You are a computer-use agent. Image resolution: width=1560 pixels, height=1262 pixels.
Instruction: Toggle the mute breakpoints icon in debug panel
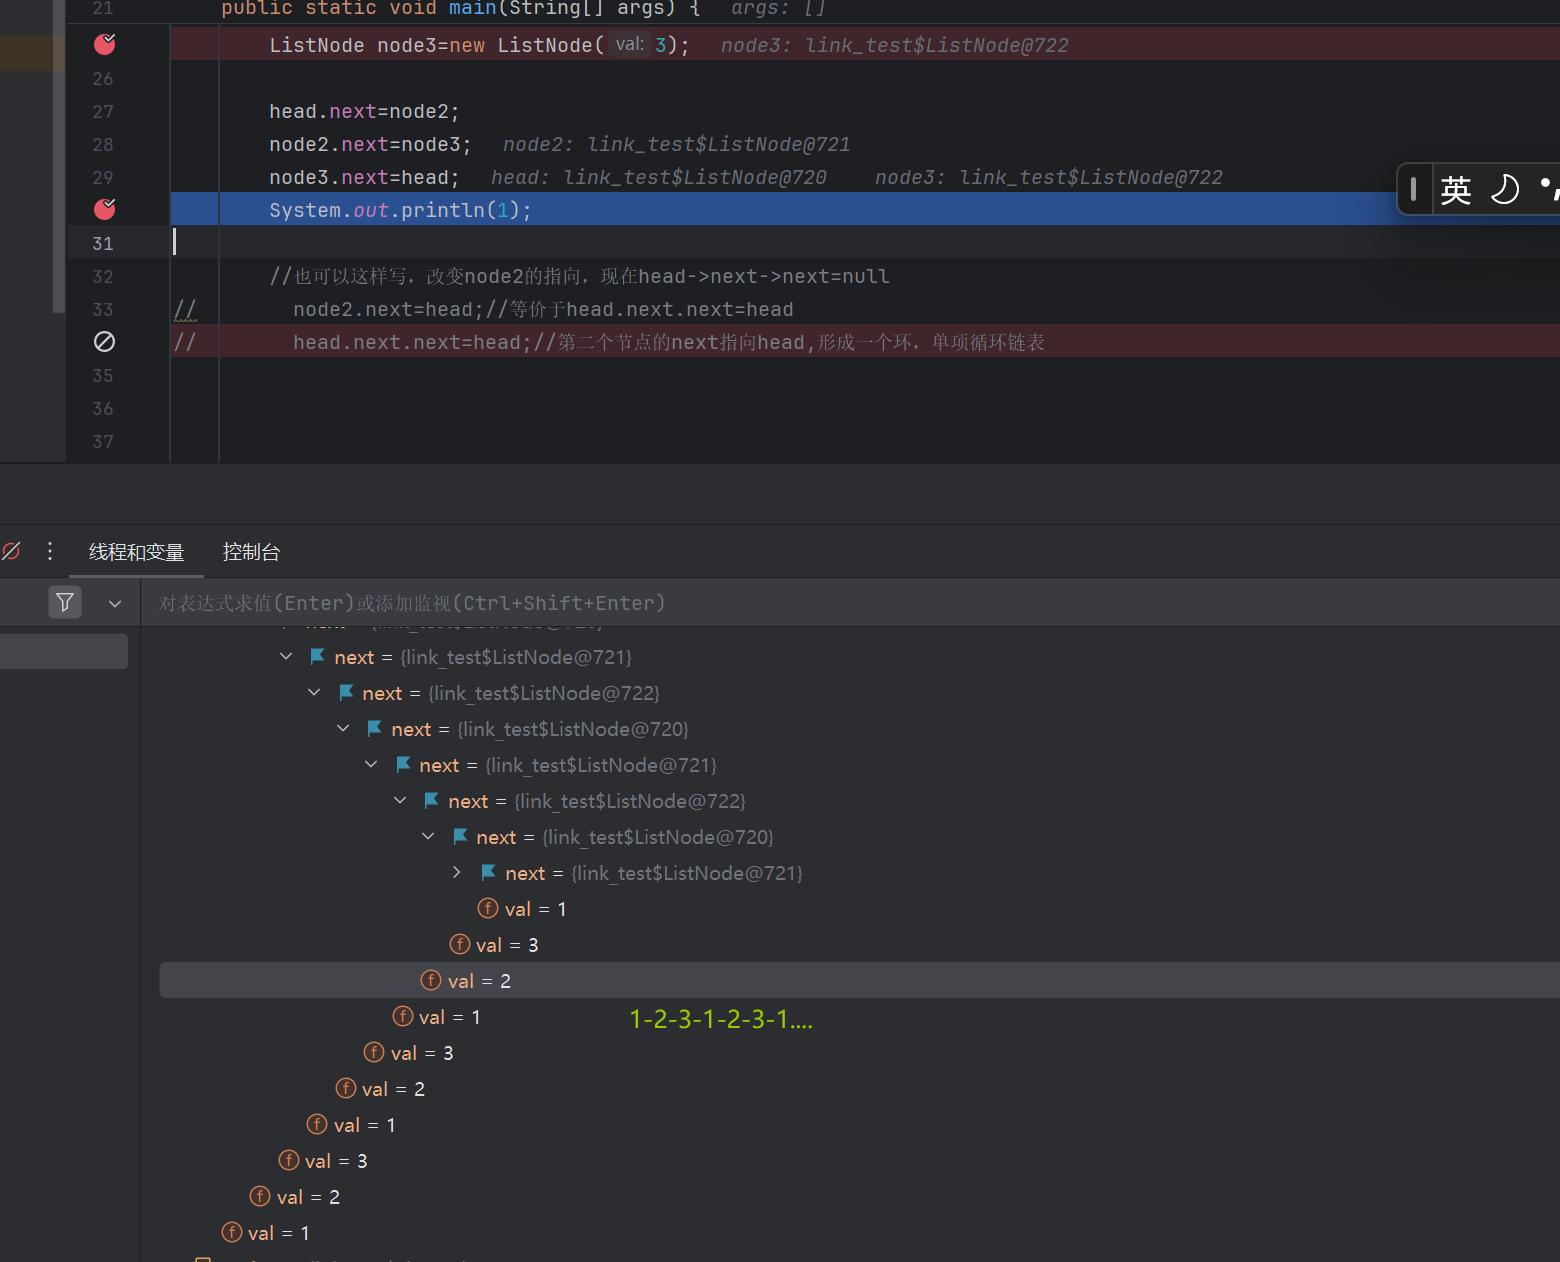click(11, 551)
